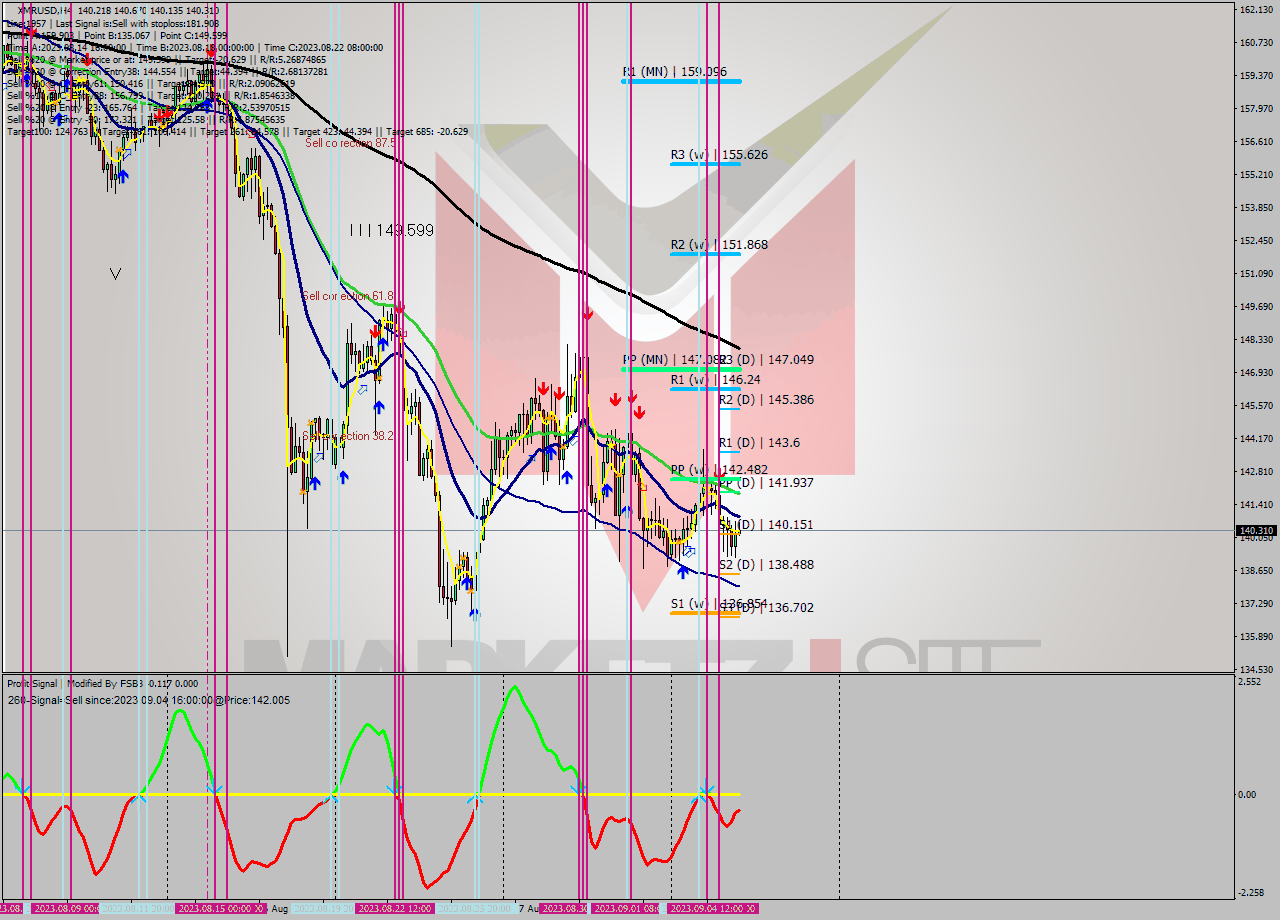This screenshot has height=920, width=1280.
Task: Click the 2023.09.01 08:00 date marker
Action: click(x=626, y=909)
